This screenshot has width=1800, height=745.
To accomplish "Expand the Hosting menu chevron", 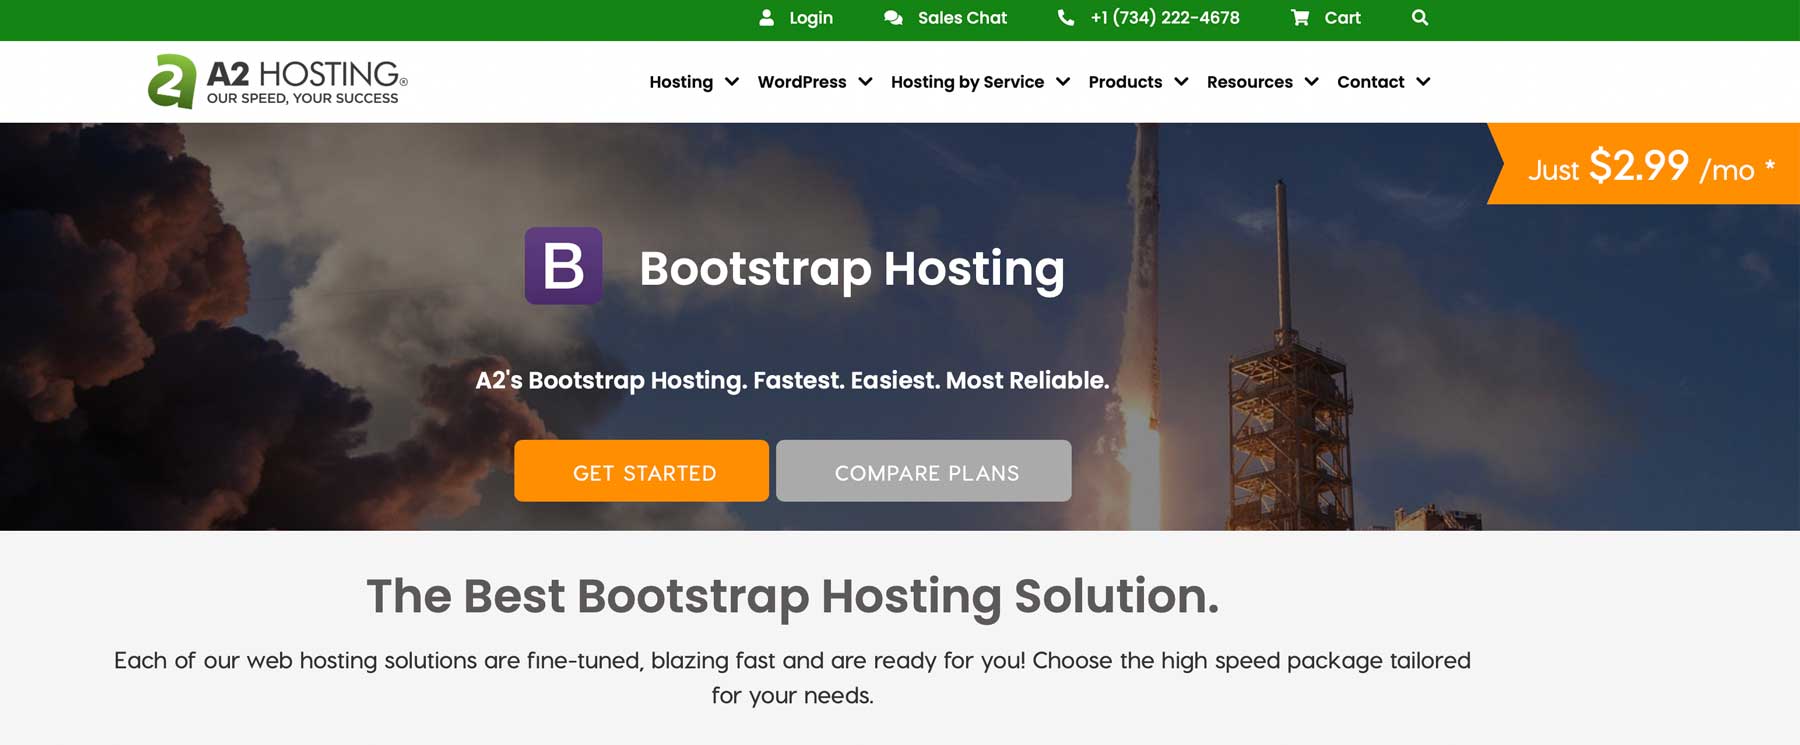I will tap(732, 82).
